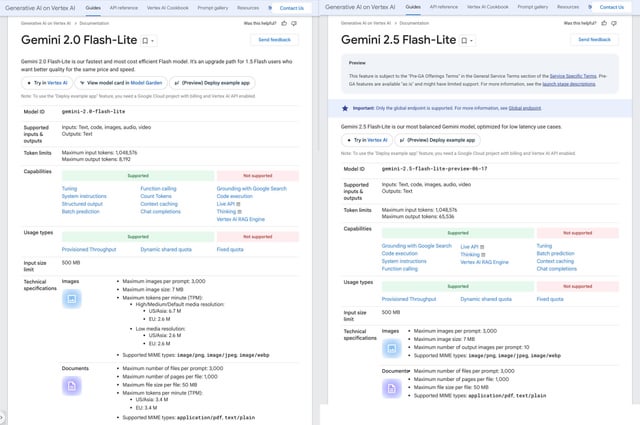
Task: Open Thinking link on Gemini 2.0 page
Action: (226, 211)
